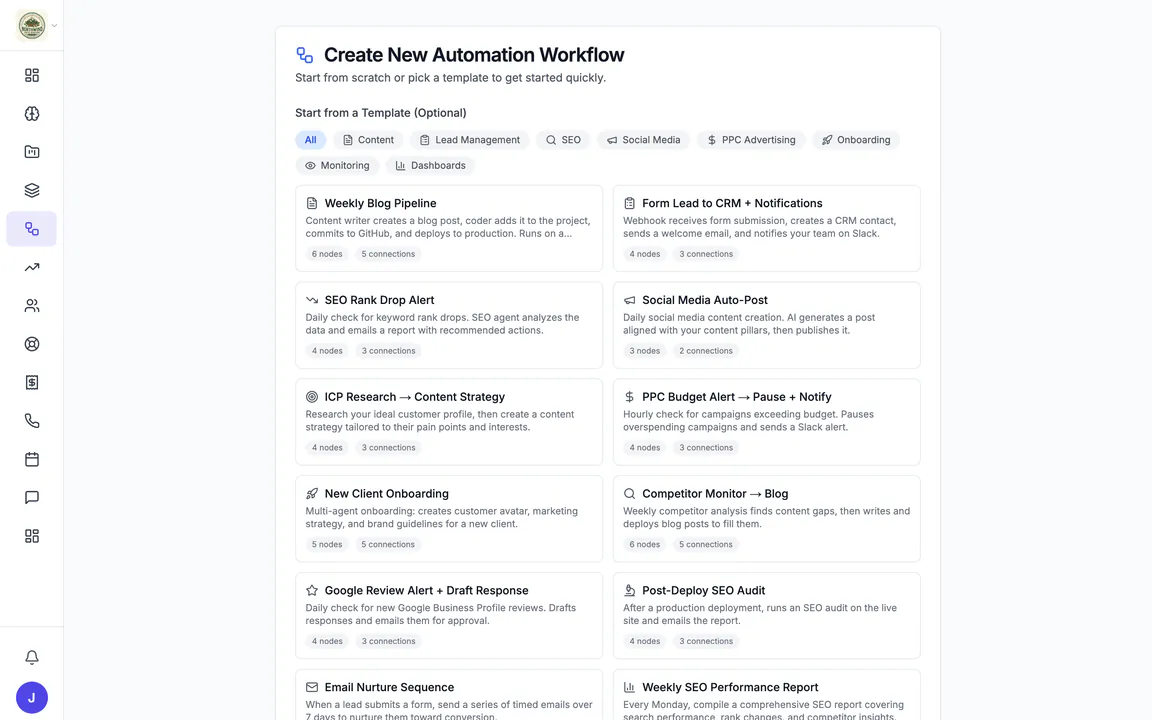
Task: Click the trending-down icon on SEO Rank Drop Alert
Action: 312,300
